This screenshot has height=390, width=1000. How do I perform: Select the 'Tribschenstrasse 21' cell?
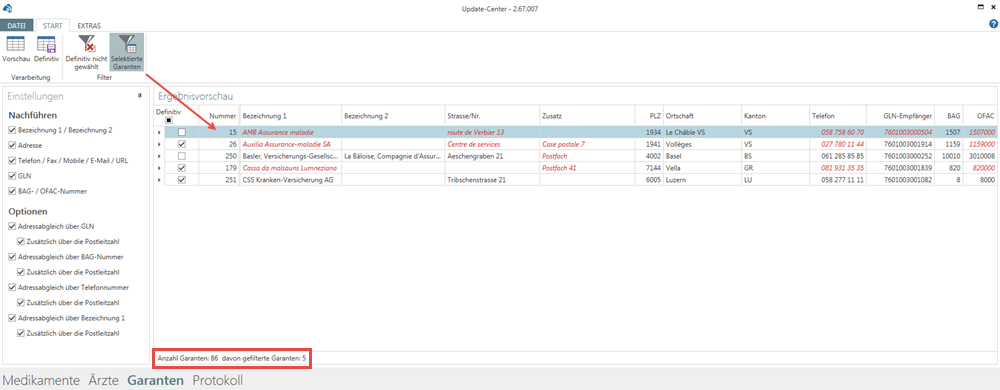[492, 180]
